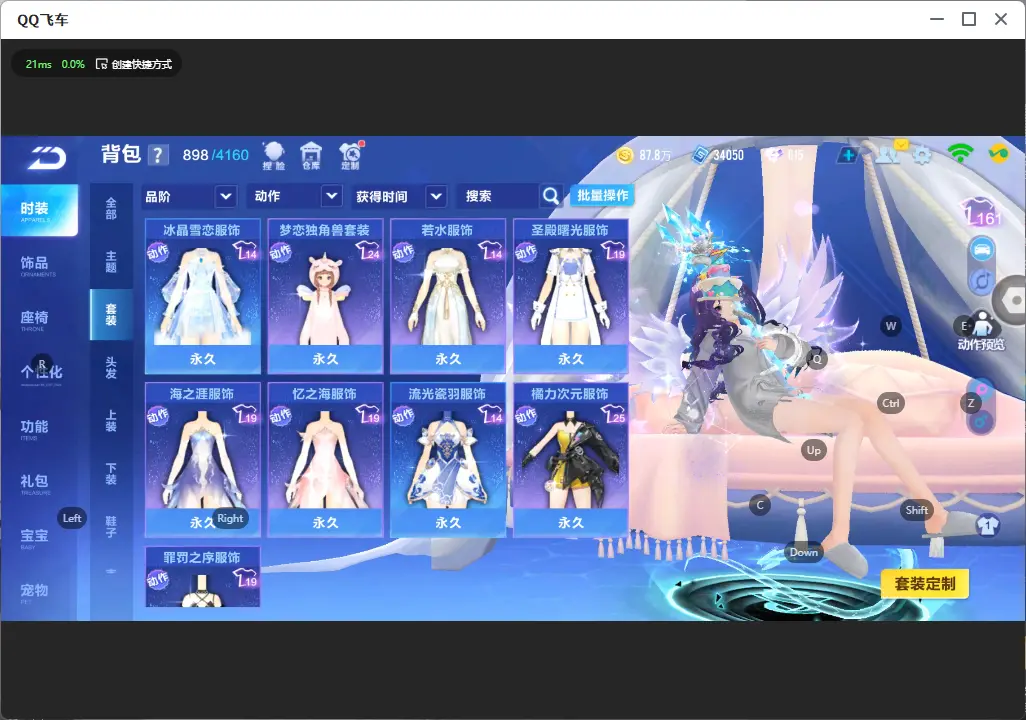
Task: Switch to the 饰品 tab
Action: tap(38, 264)
